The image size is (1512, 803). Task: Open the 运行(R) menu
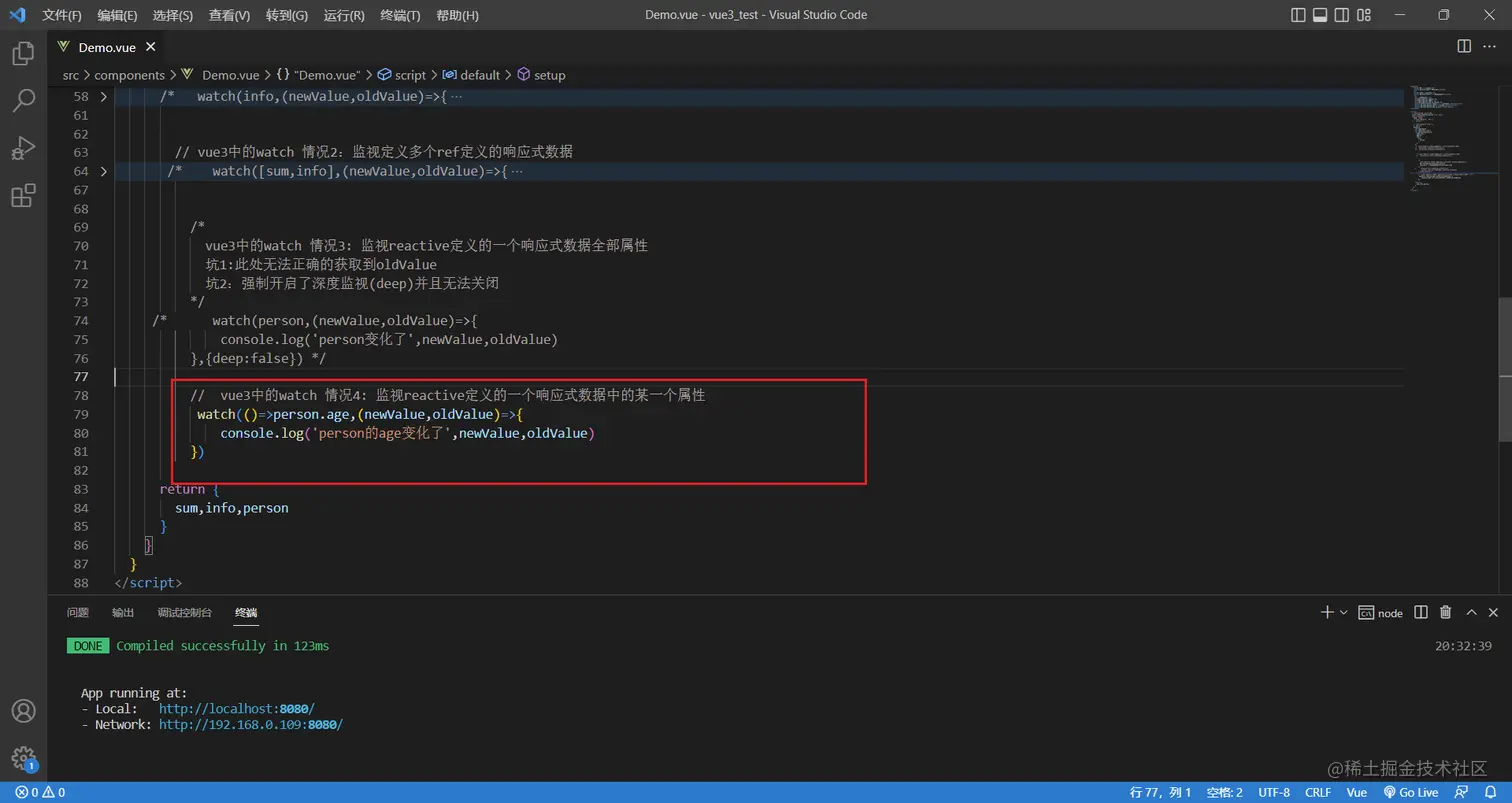click(x=345, y=15)
